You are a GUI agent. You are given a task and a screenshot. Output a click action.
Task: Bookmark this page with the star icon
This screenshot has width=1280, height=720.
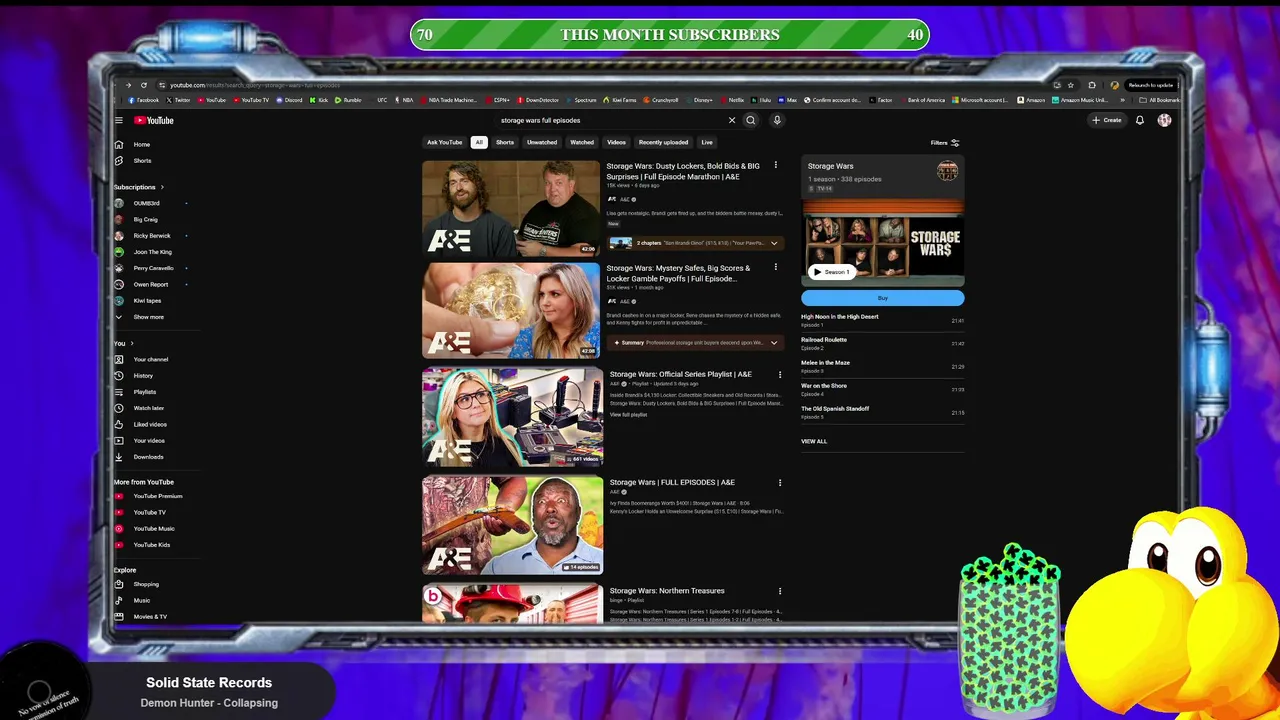[1070, 85]
